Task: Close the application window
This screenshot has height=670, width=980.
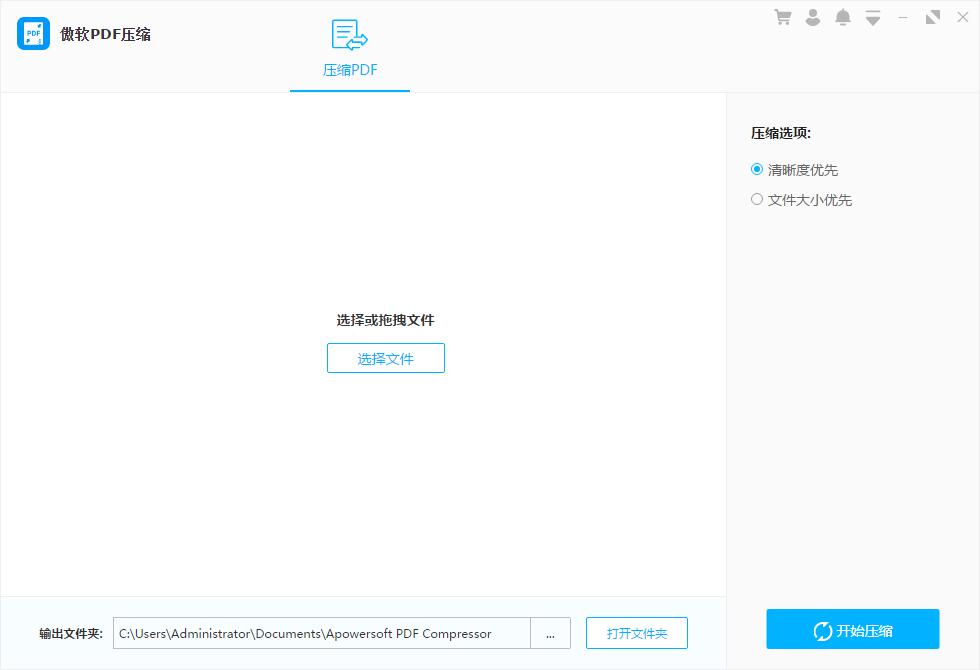Action: click(962, 17)
